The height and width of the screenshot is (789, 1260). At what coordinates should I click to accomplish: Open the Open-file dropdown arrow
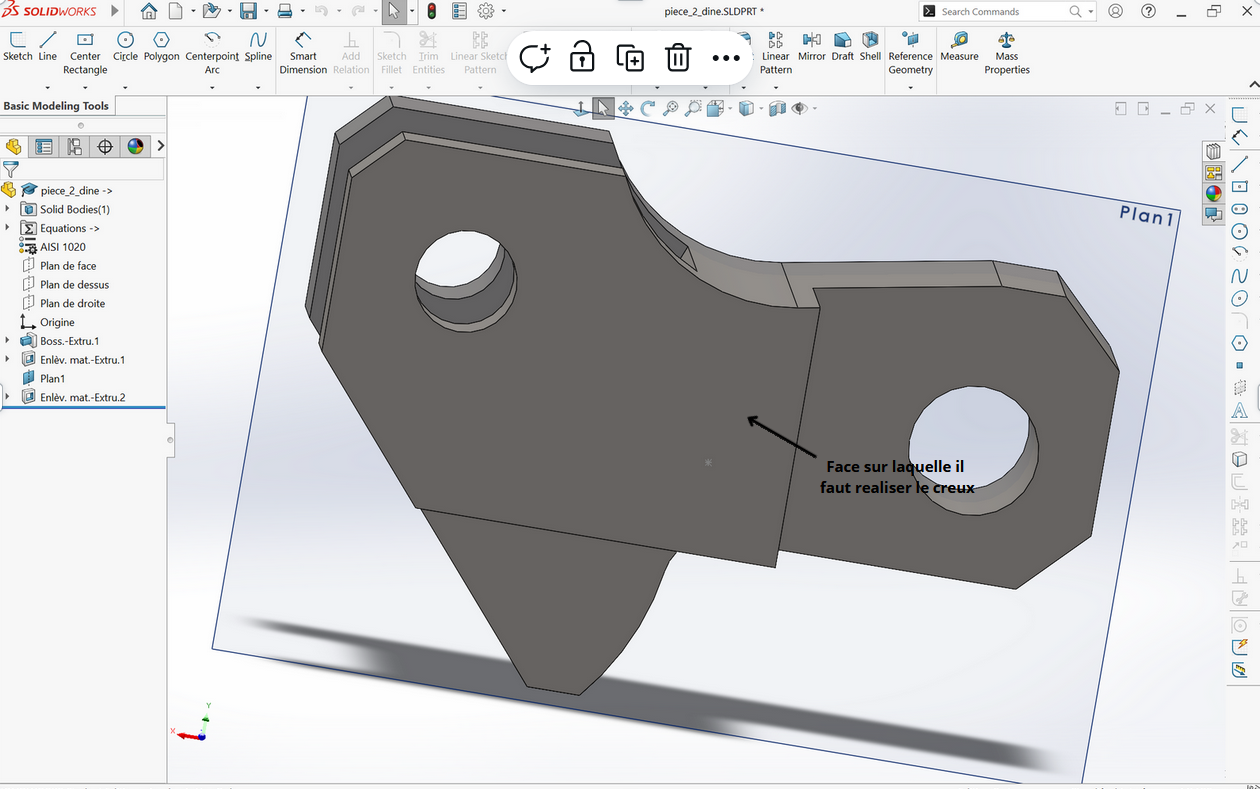point(228,11)
